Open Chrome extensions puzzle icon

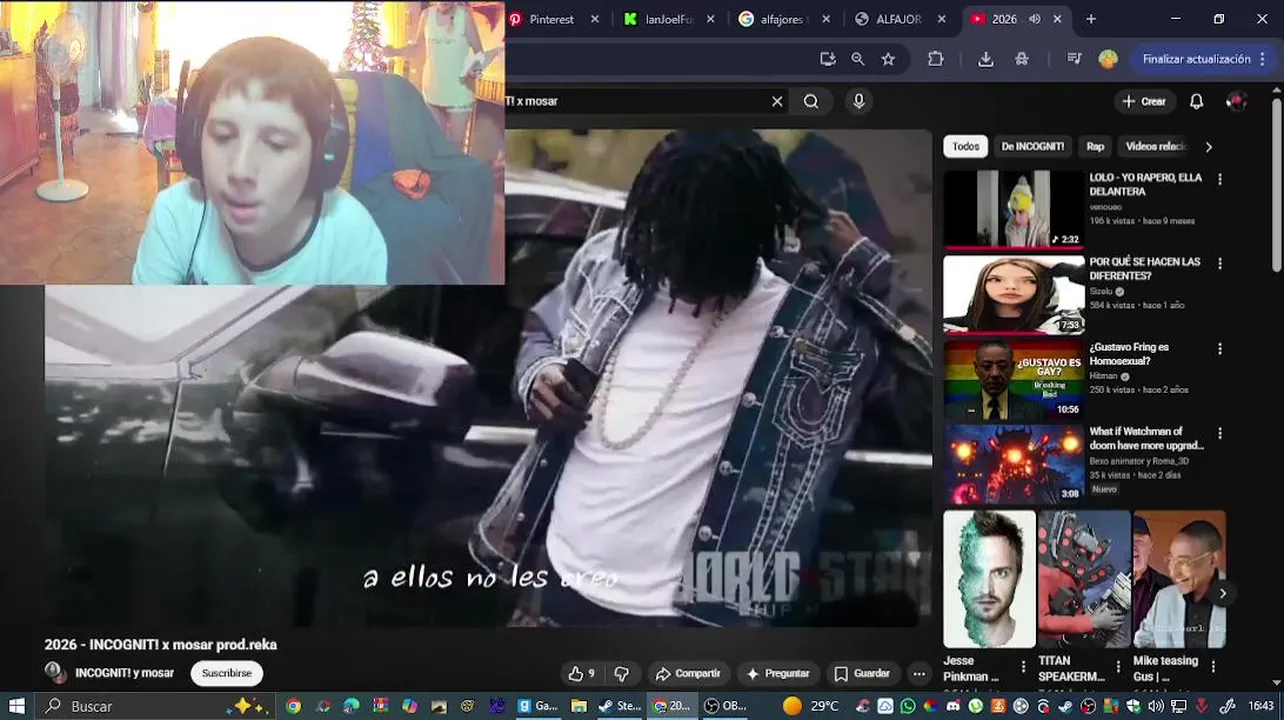936,59
